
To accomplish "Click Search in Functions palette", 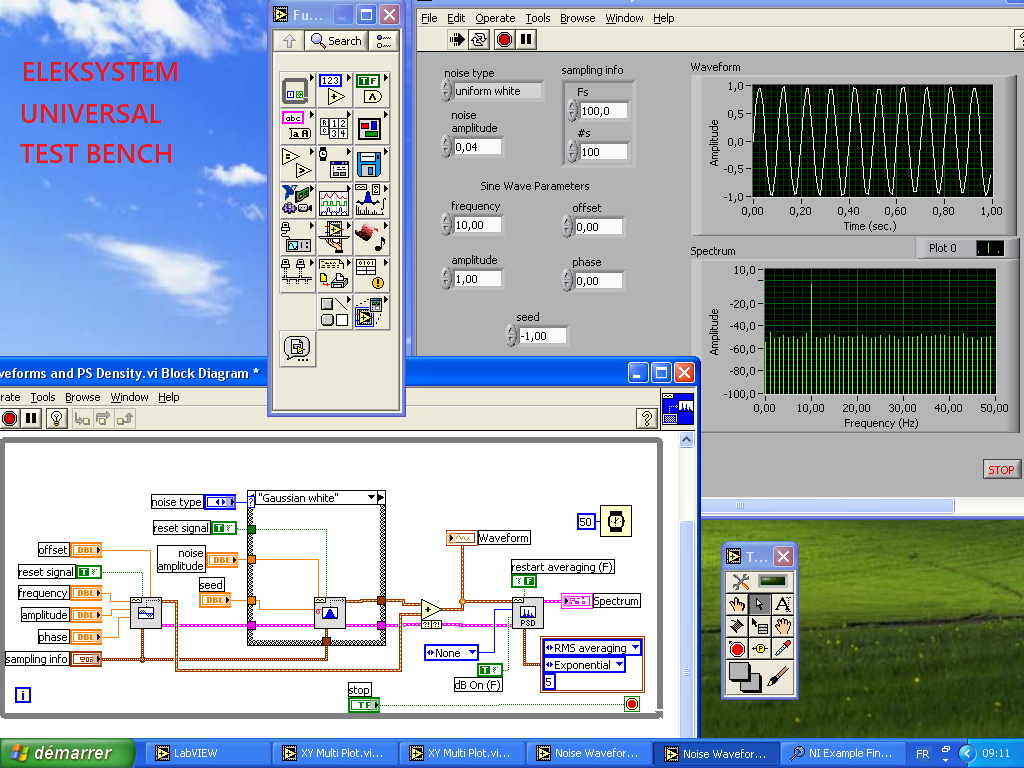I will point(336,41).
